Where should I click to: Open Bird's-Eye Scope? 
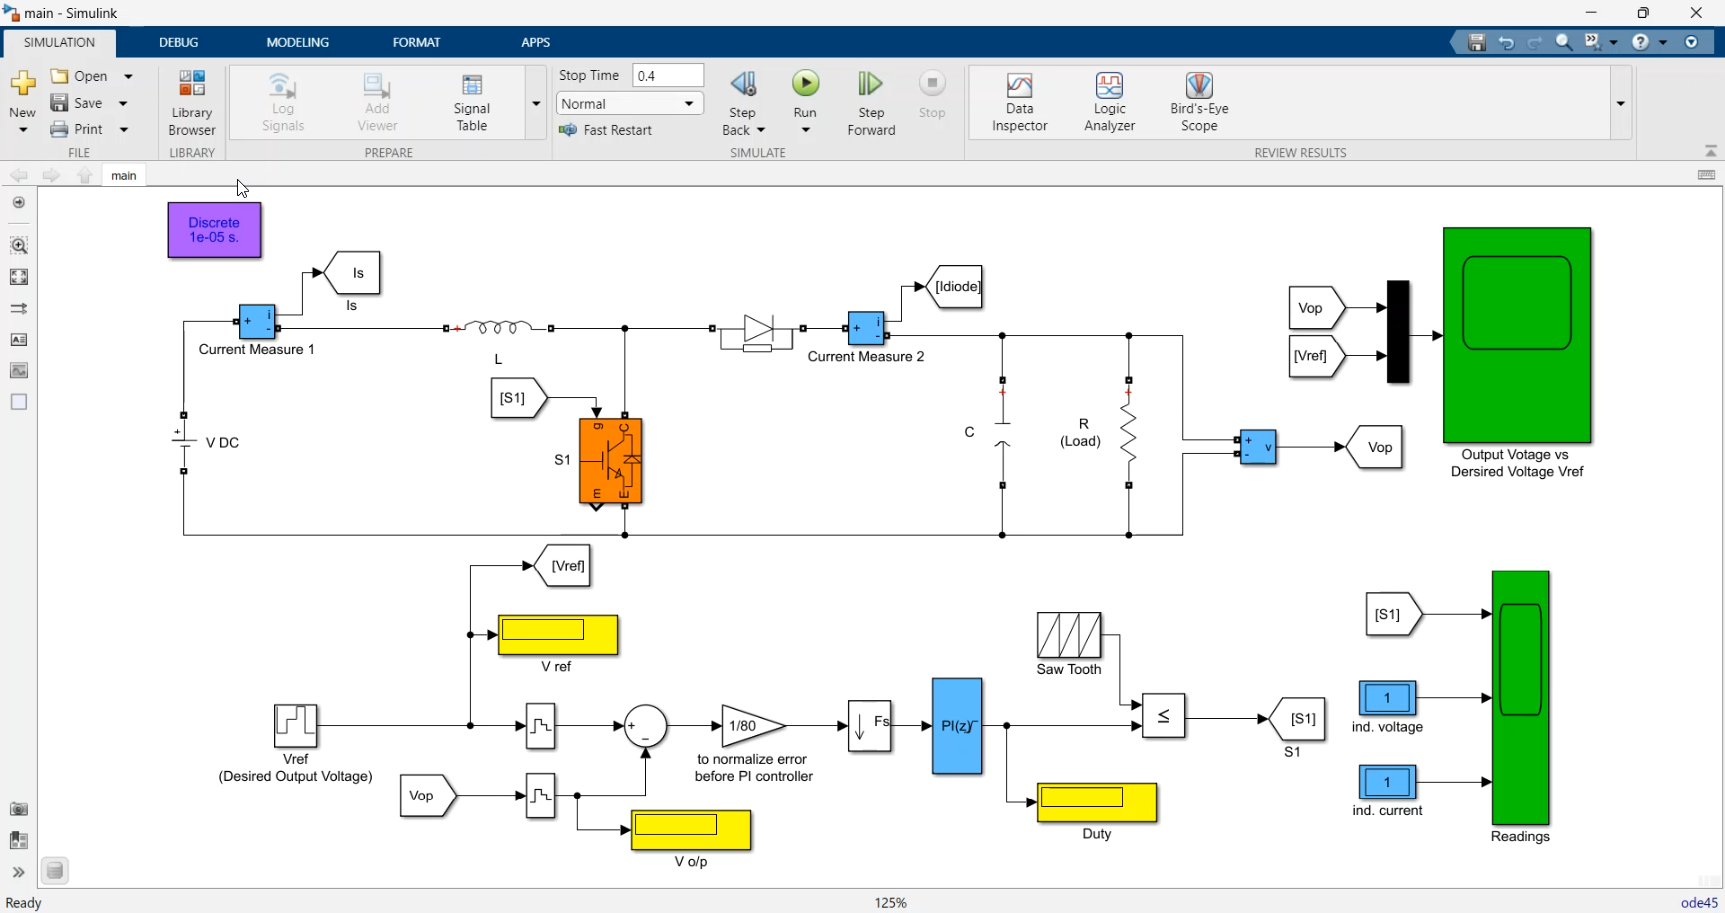1199,102
